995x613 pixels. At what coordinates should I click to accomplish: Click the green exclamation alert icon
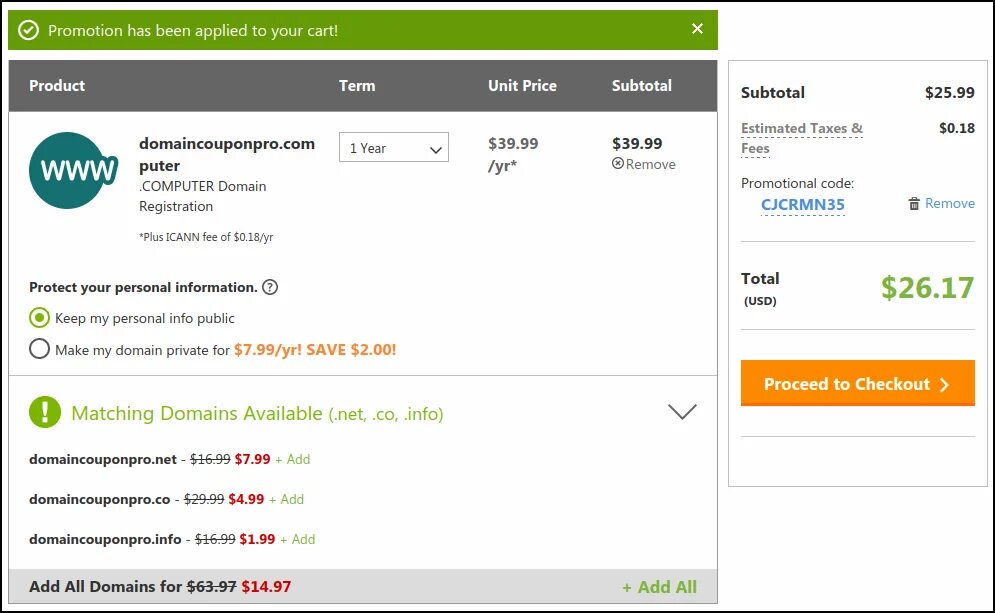[45, 412]
